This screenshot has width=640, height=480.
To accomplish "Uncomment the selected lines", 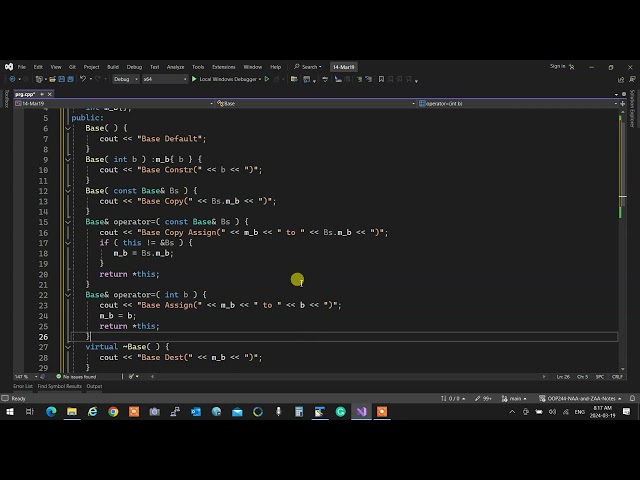I will click(368, 79).
